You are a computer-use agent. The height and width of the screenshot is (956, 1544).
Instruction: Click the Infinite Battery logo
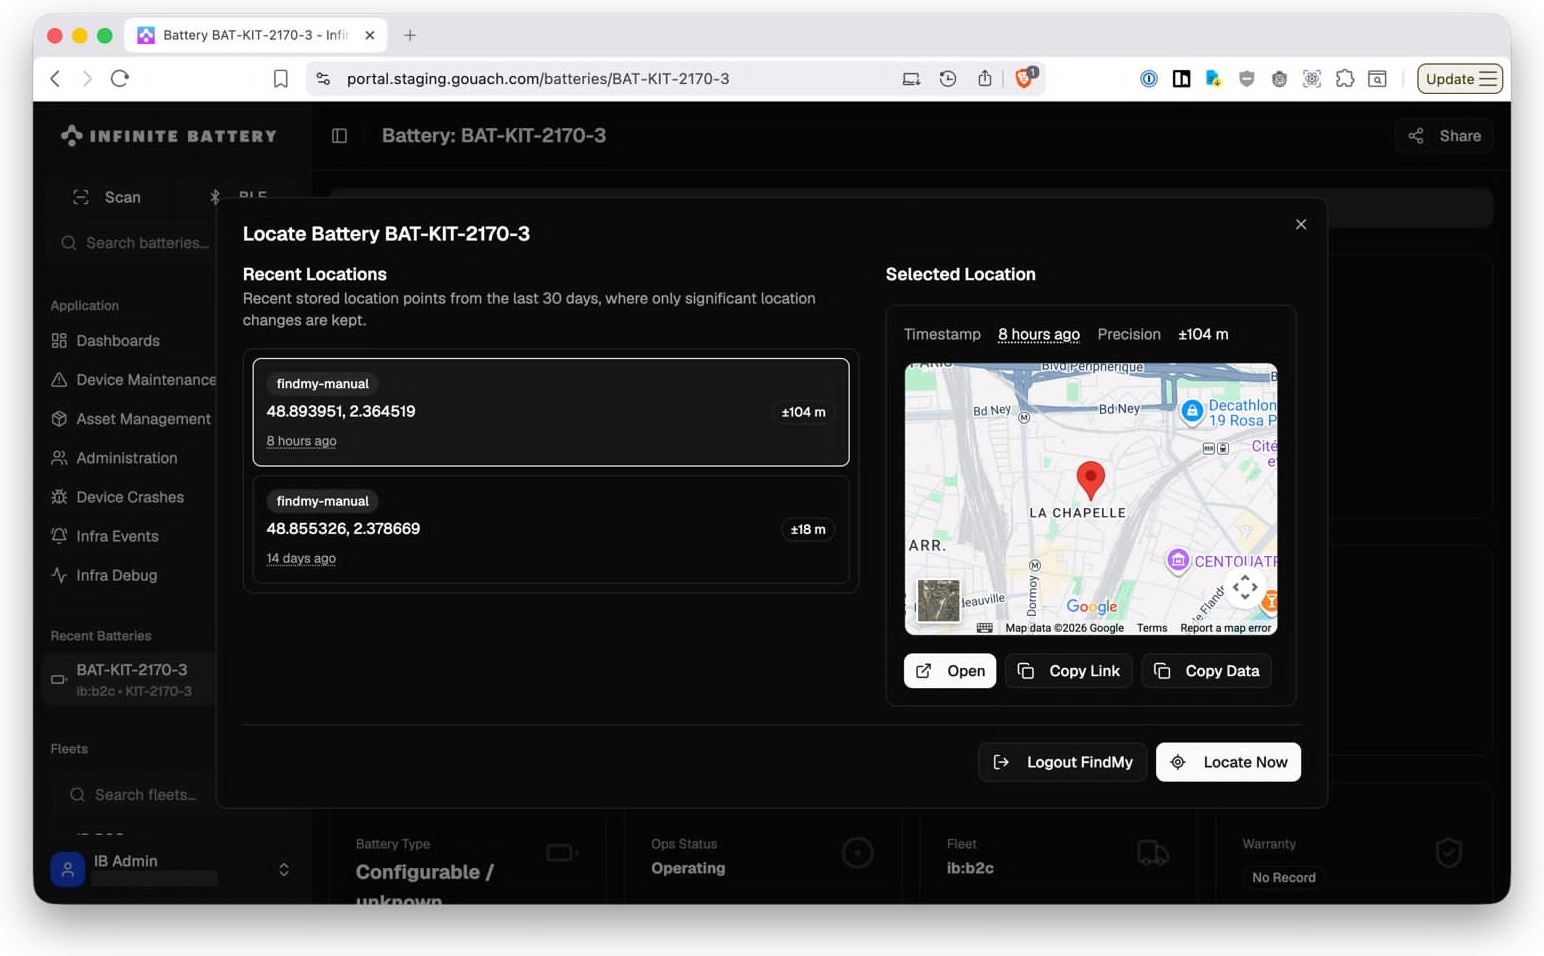pos(168,136)
